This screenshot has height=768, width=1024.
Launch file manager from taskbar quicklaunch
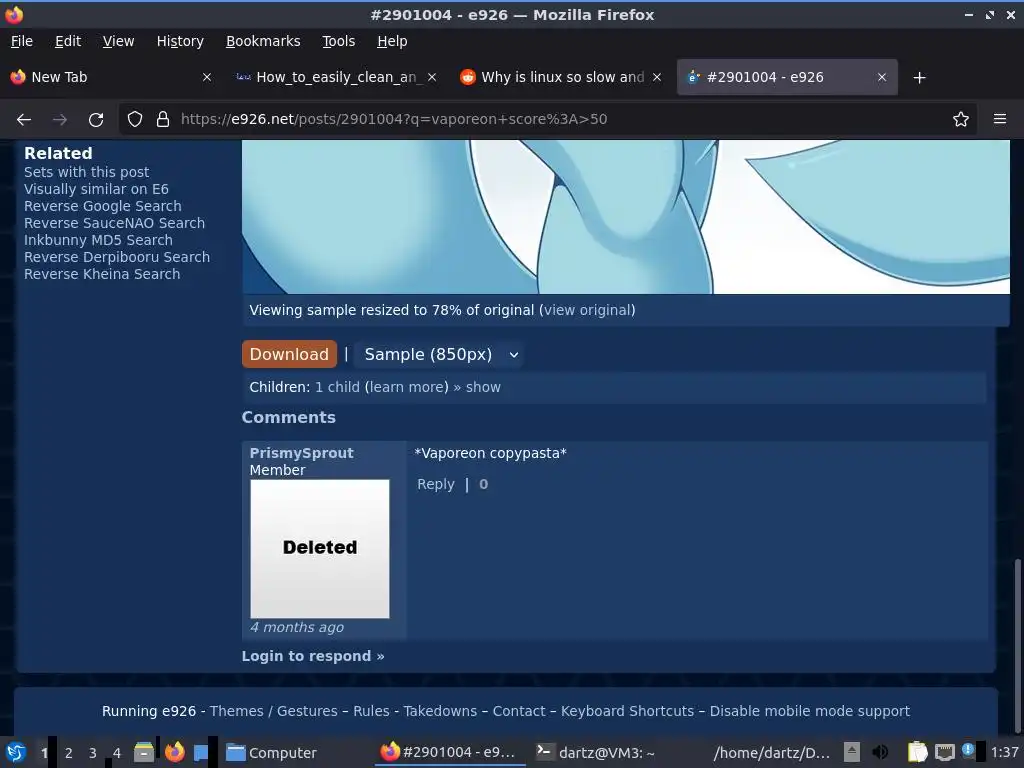tap(144, 752)
